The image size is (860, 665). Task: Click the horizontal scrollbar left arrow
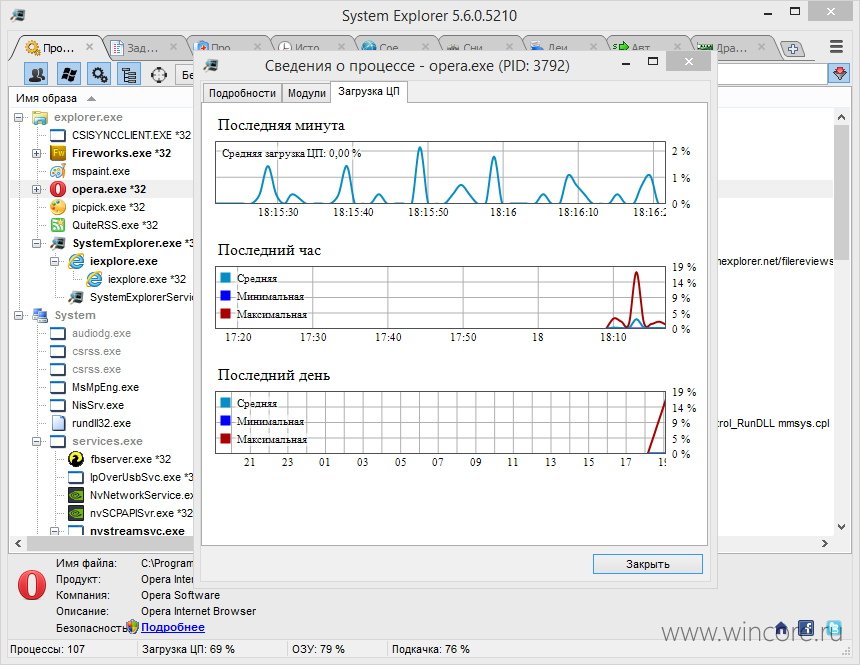tap(18, 543)
